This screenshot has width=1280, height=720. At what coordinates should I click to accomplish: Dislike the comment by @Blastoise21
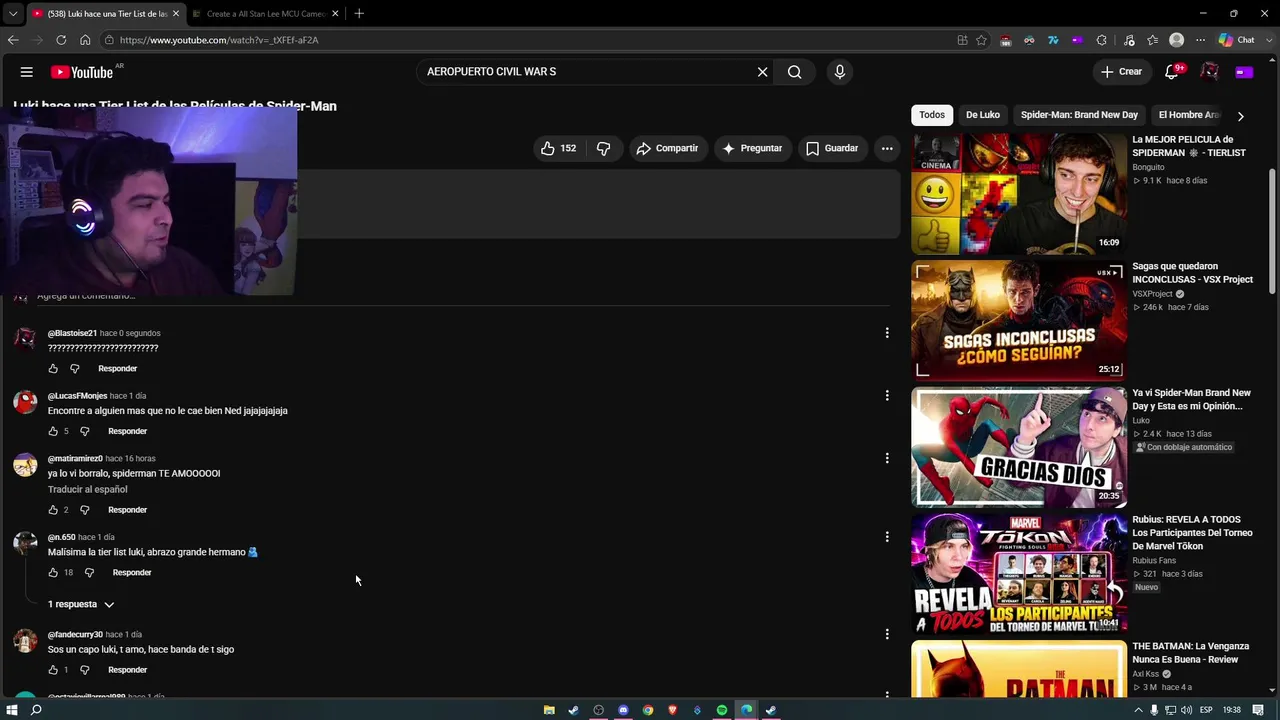[74, 369]
